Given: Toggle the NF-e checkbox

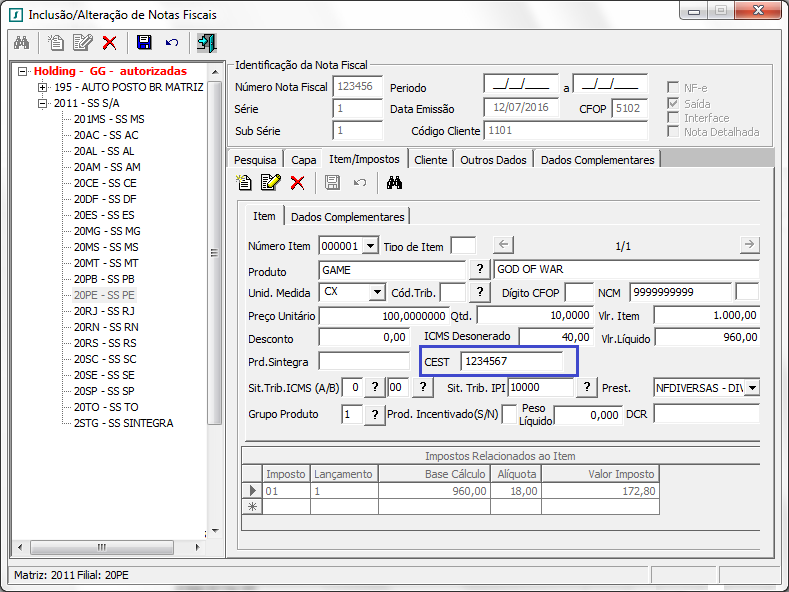Looking at the screenshot, I should [674, 87].
